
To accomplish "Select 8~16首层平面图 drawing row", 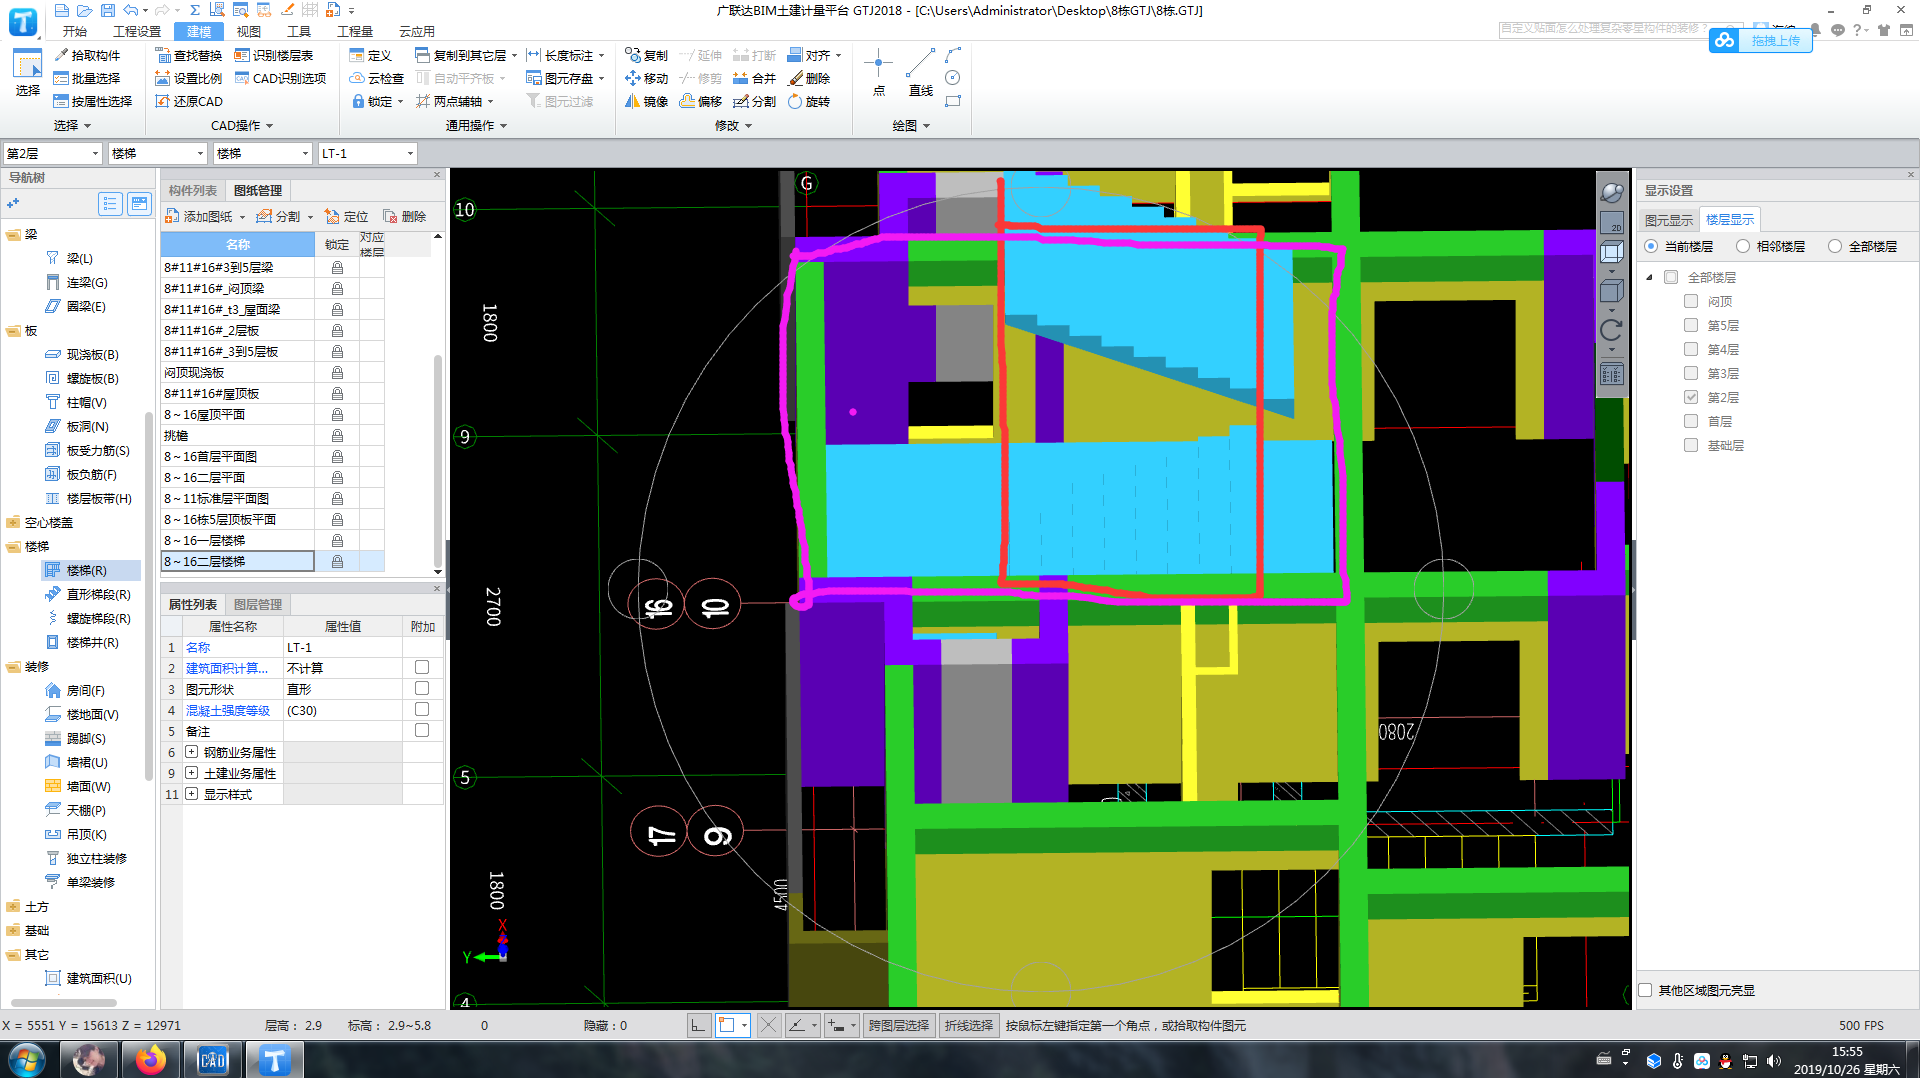I will pyautogui.click(x=238, y=456).
